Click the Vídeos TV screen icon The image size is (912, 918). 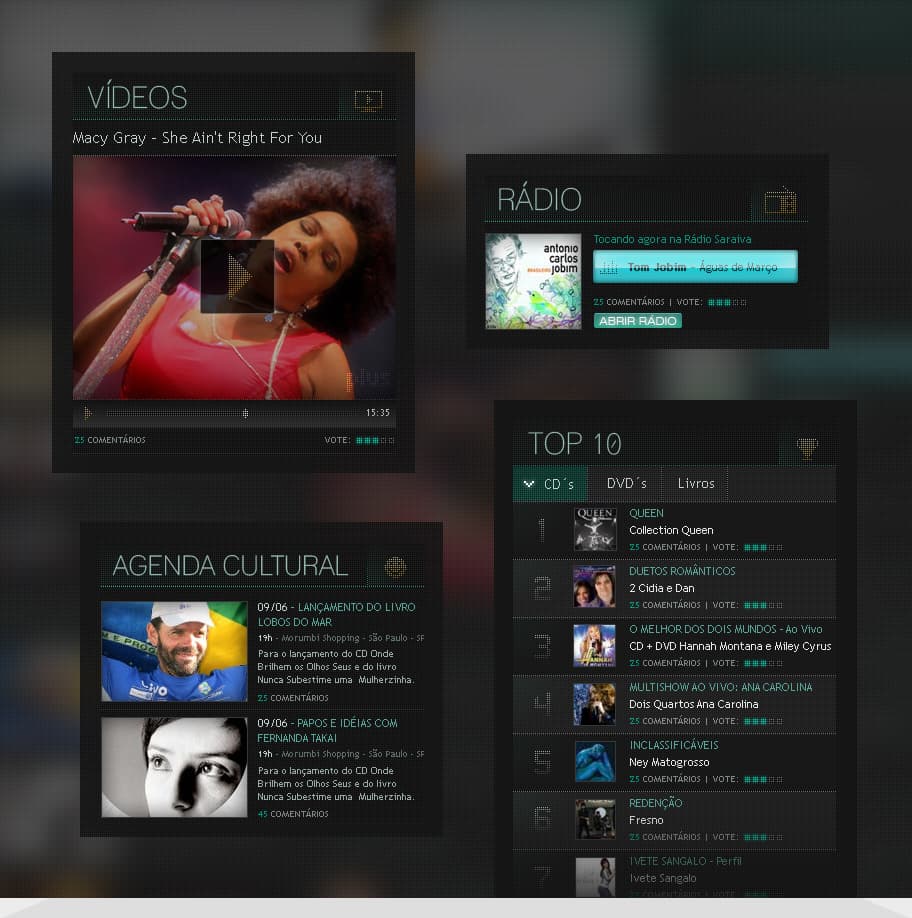[368, 101]
